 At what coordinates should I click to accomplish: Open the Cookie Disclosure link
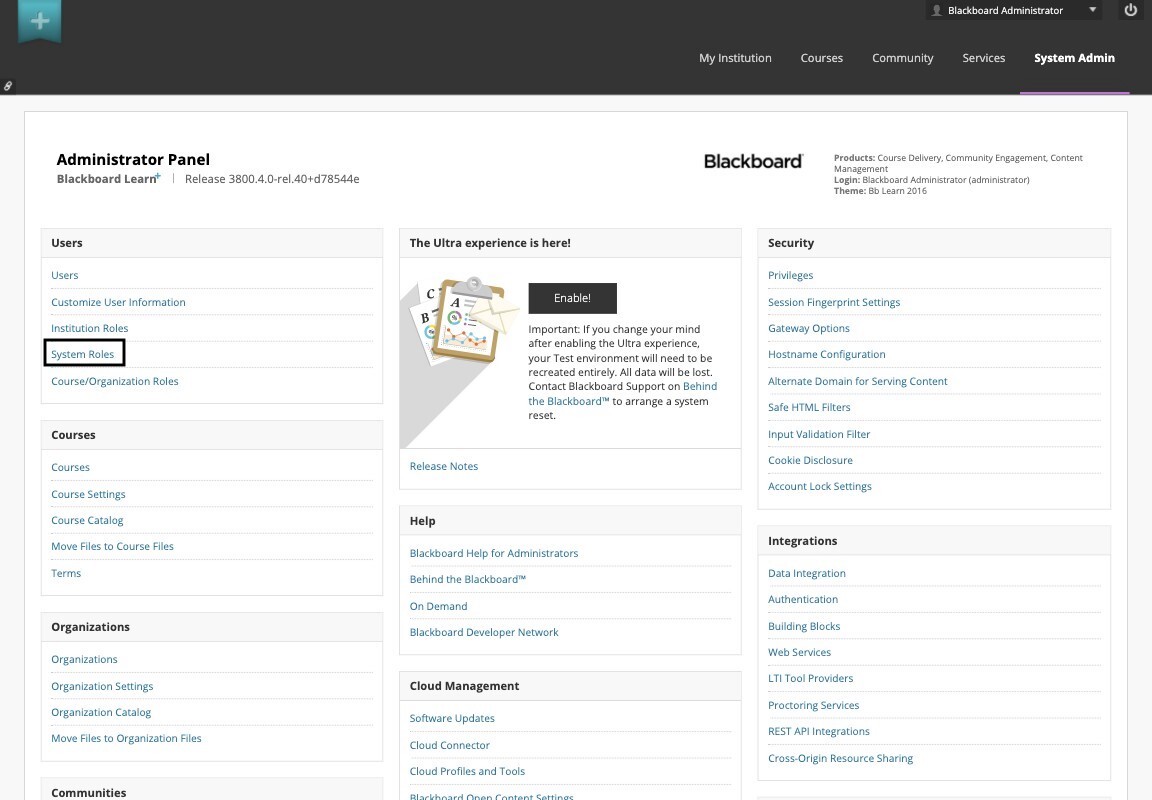point(810,460)
